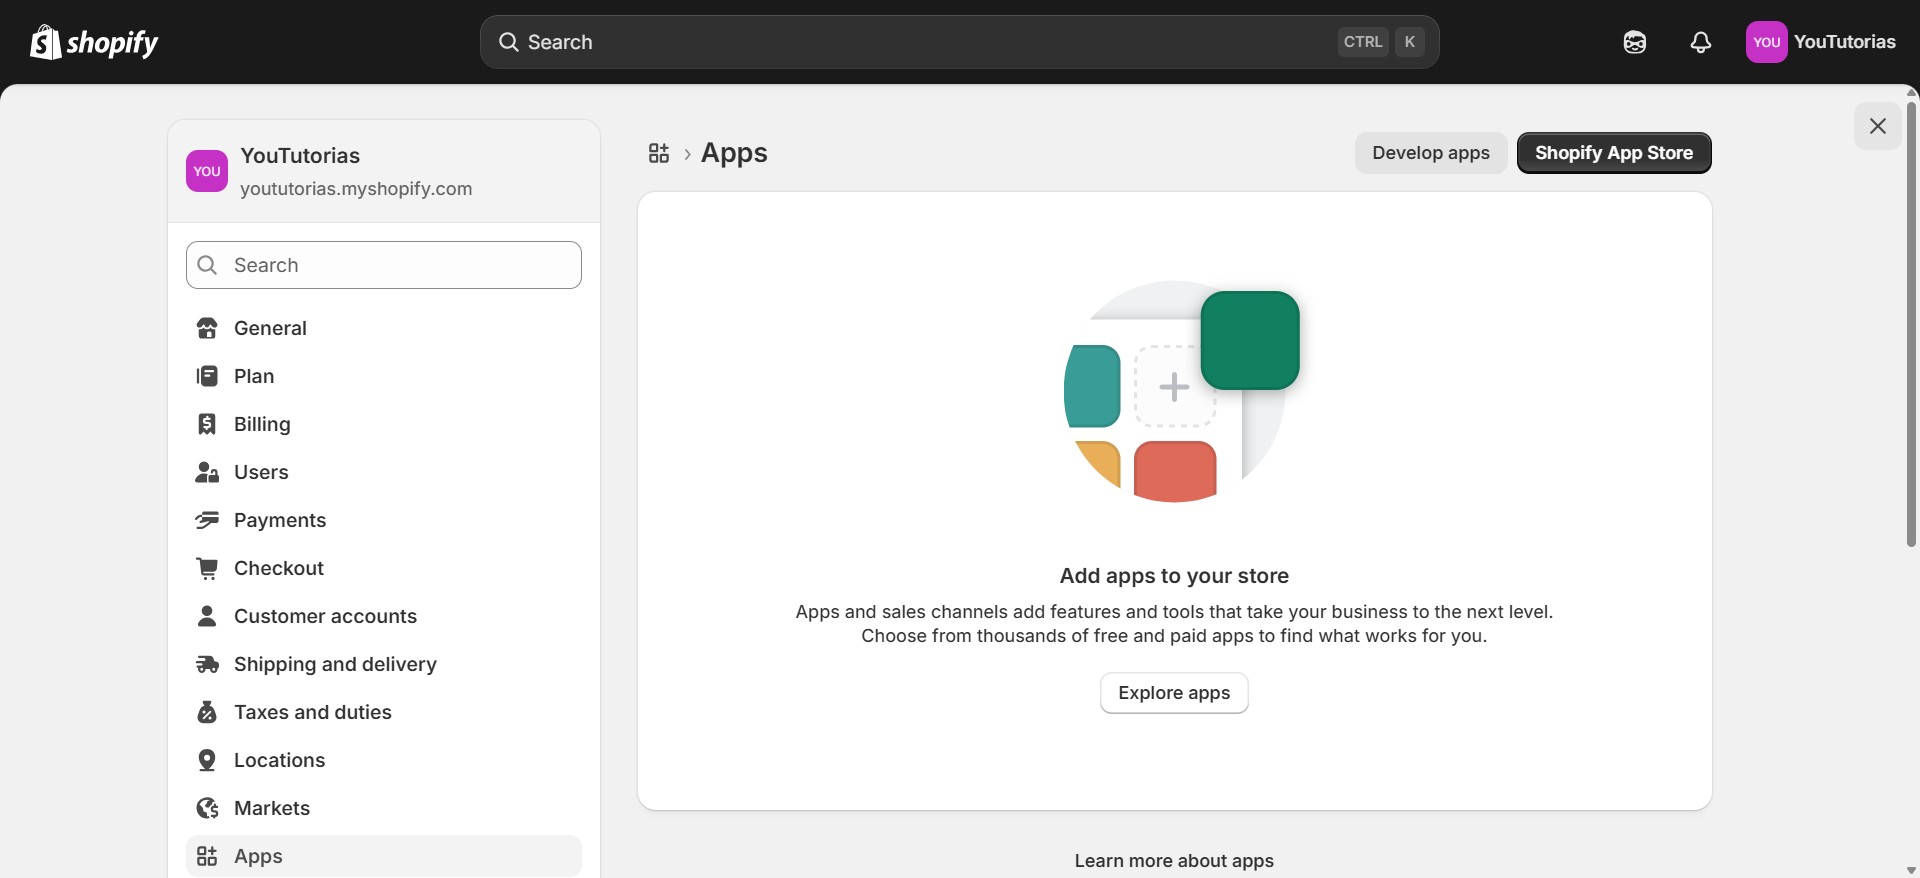Click the Shipping truck icon
Image resolution: width=1920 pixels, height=878 pixels.
pyautogui.click(x=207, y=664)
